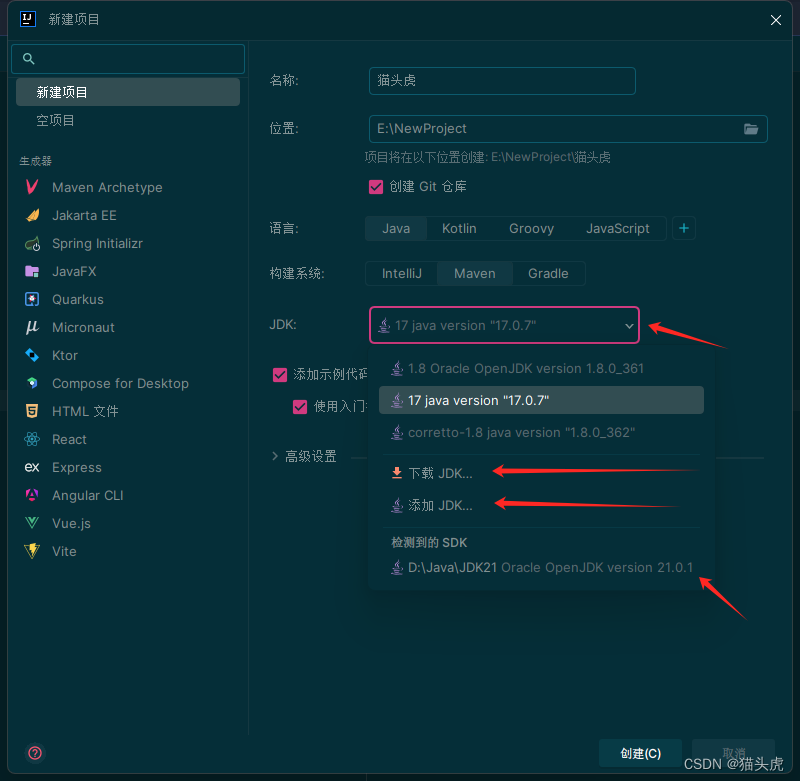Click the project name input field
Screen dimensions: 800x781
click(502, 81)
